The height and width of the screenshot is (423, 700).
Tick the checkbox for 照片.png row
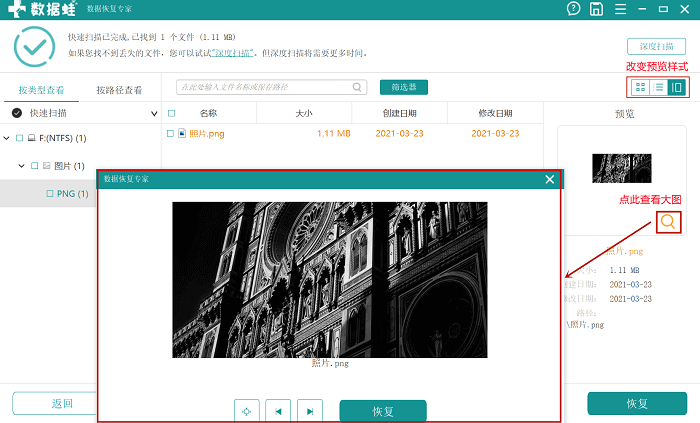(x=170, y=133)
